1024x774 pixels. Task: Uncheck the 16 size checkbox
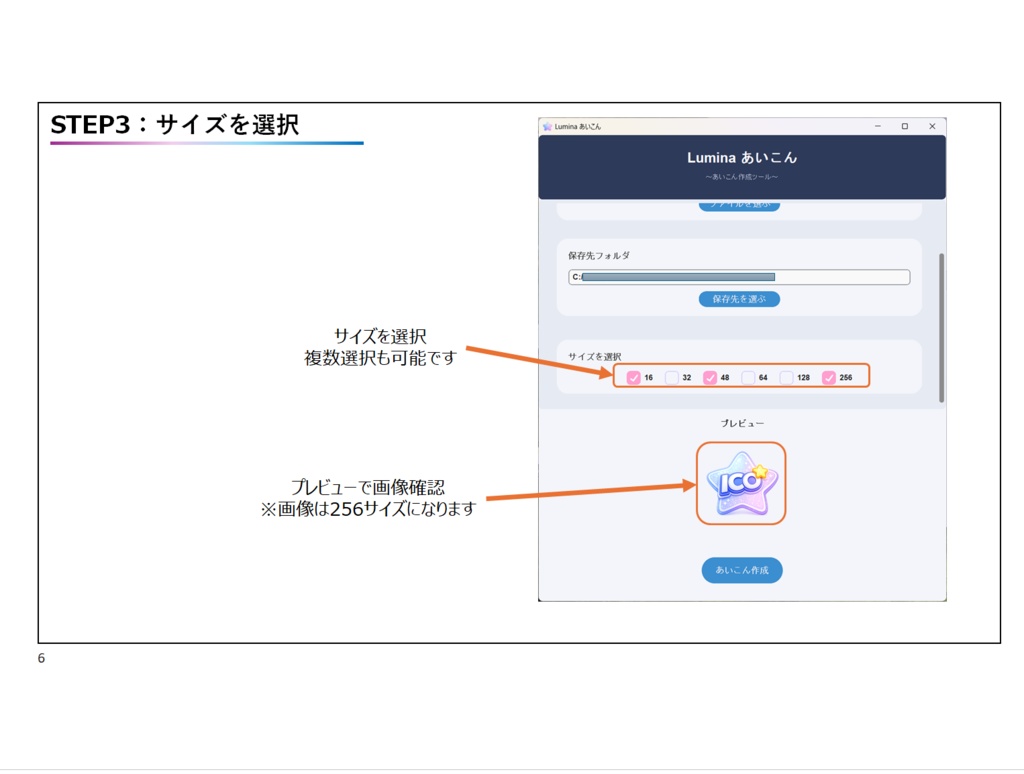coord(632,377)
